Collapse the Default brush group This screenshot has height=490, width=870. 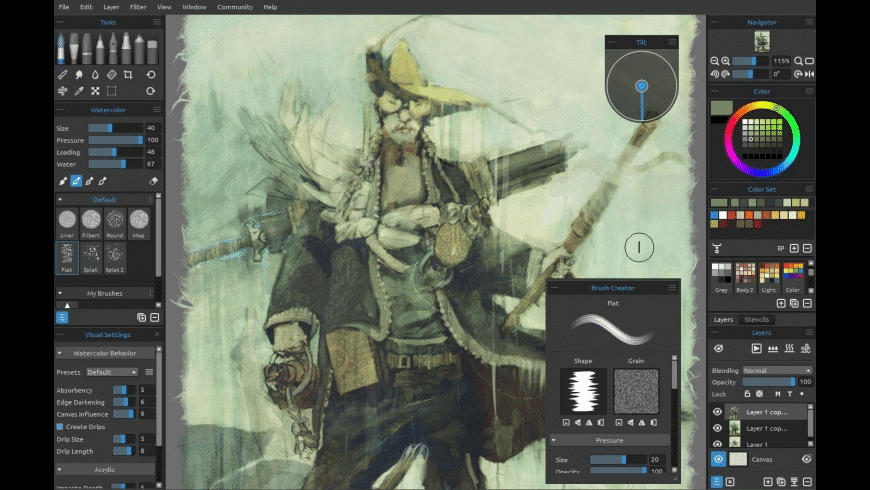coord(60,199)
